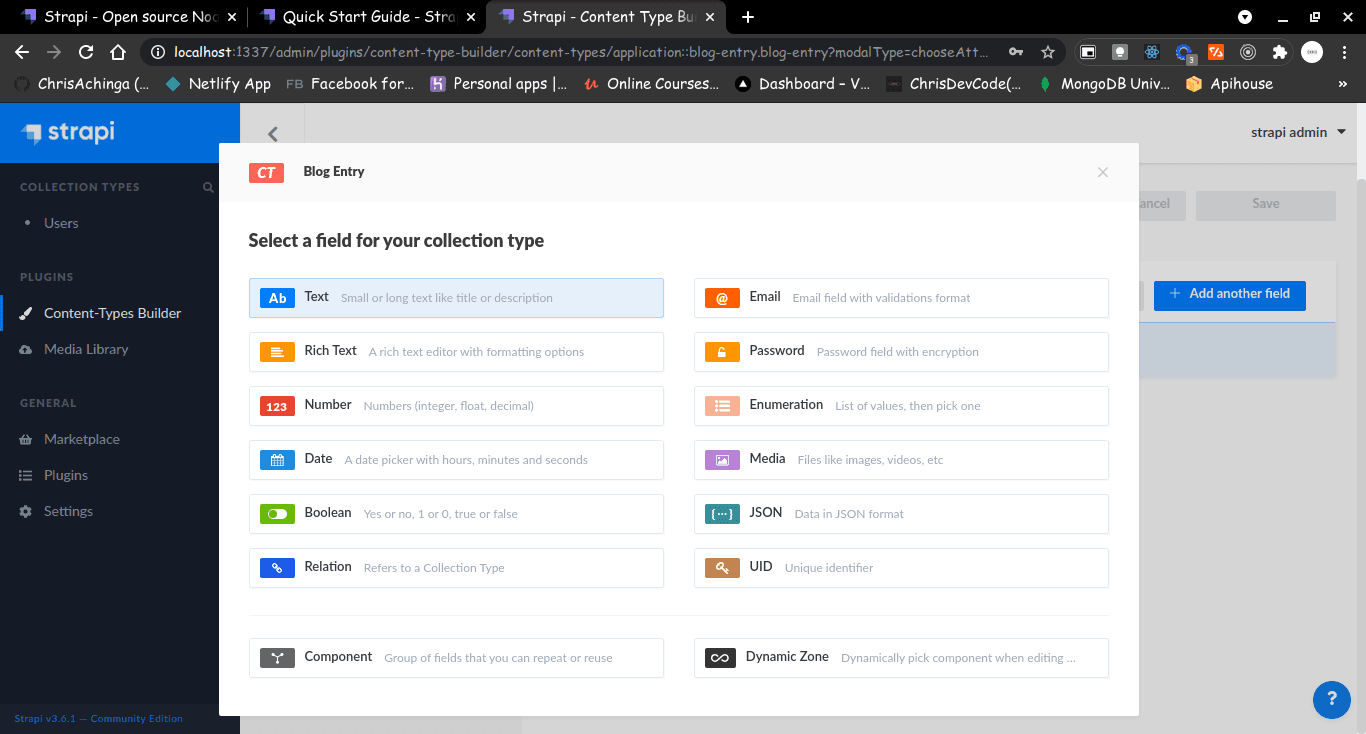Collapse the panel with back chevron

(272, 134)
